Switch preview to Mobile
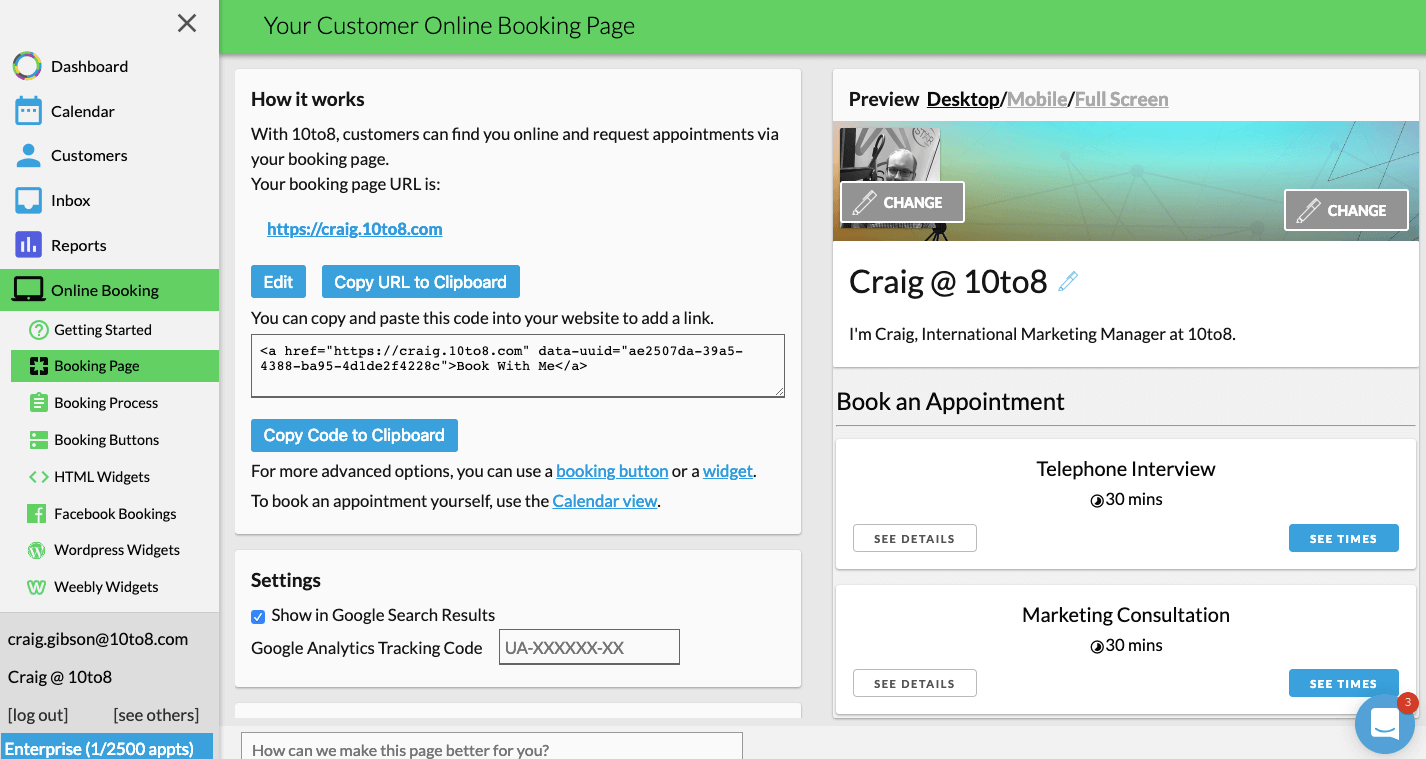 [x=1036, y=99]
